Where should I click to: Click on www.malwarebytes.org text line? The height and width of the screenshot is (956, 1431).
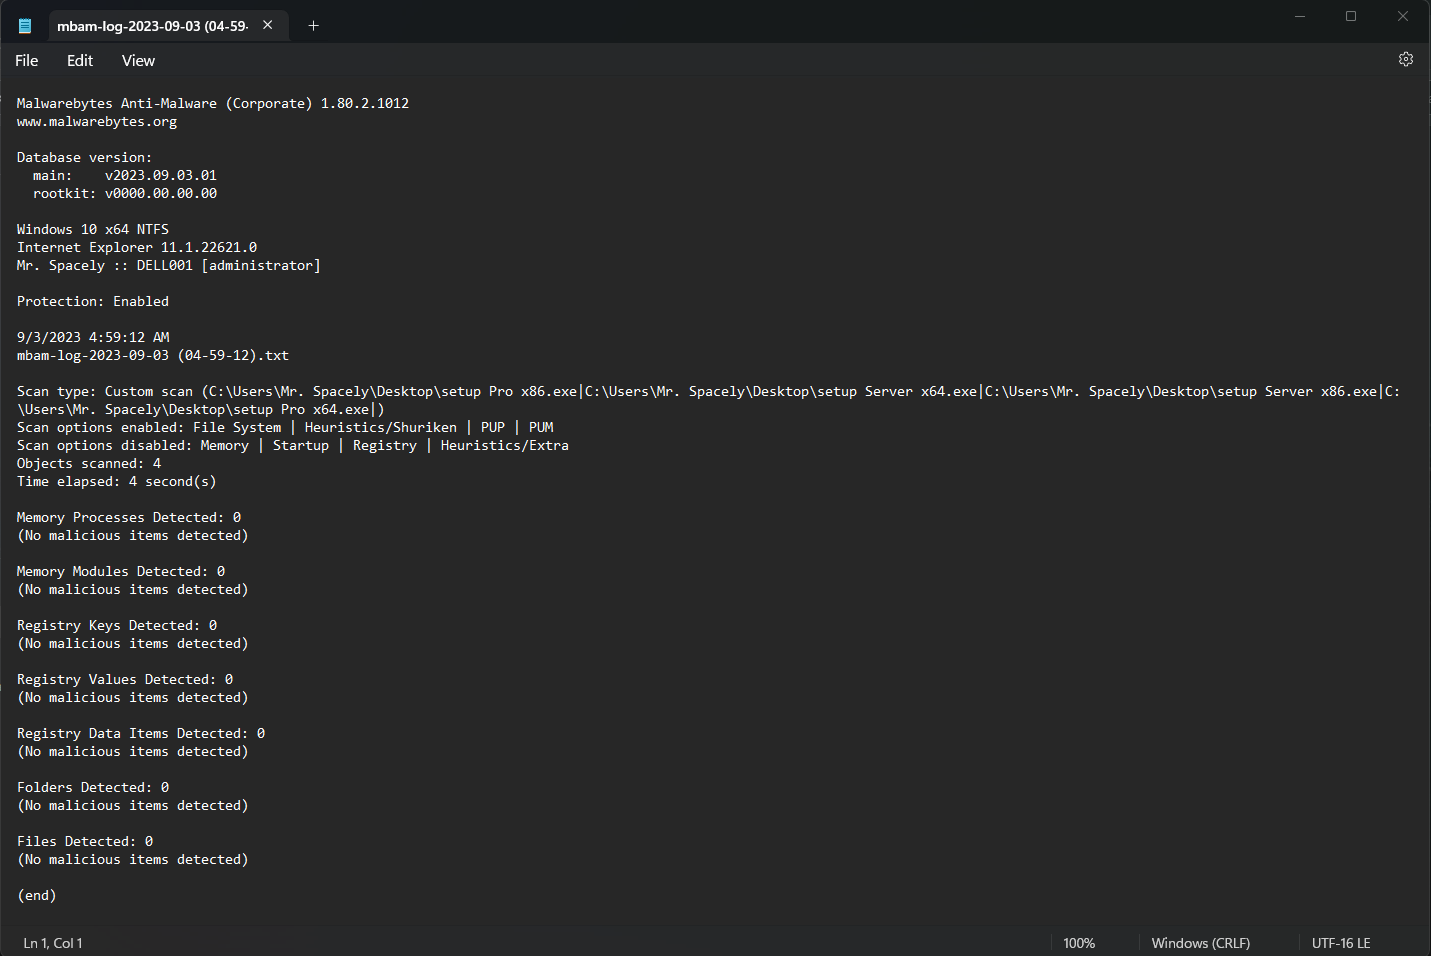click(97, 122)
